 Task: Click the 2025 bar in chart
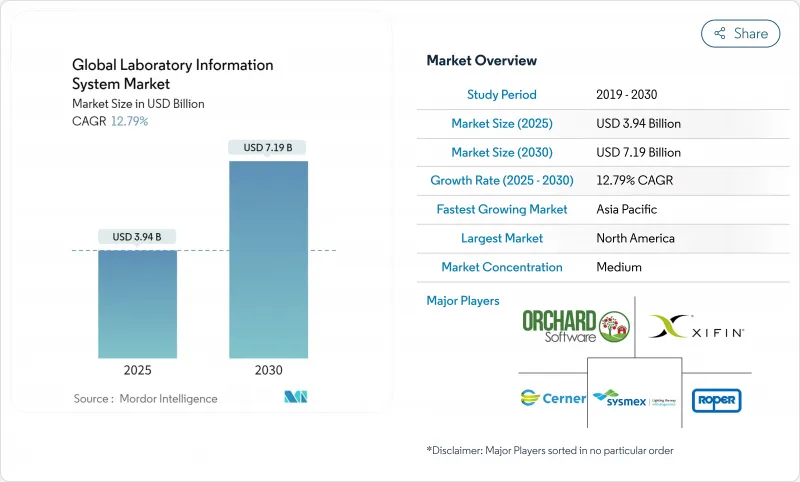point(137,304)
